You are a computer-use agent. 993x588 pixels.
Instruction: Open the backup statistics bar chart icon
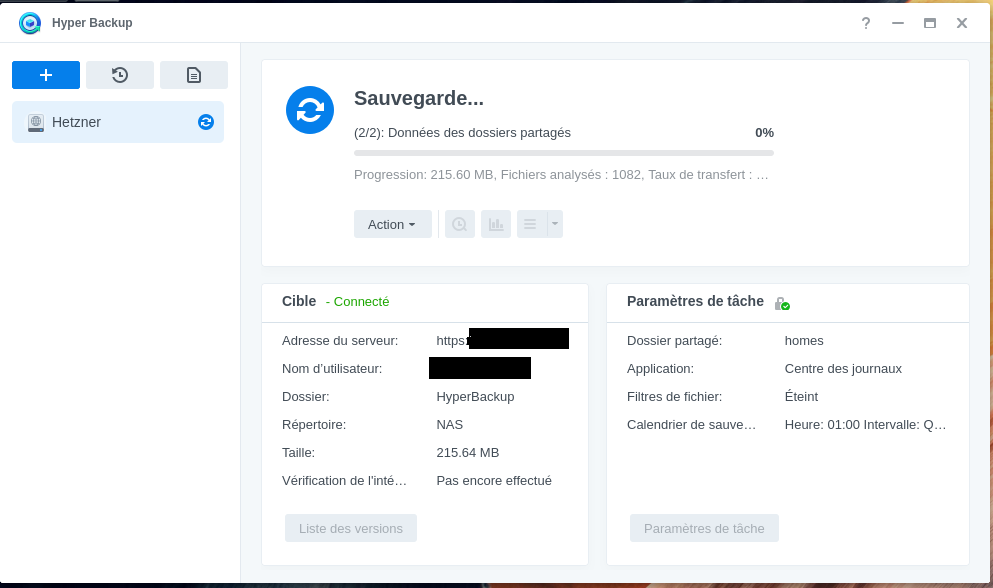(x=496, y=224)
